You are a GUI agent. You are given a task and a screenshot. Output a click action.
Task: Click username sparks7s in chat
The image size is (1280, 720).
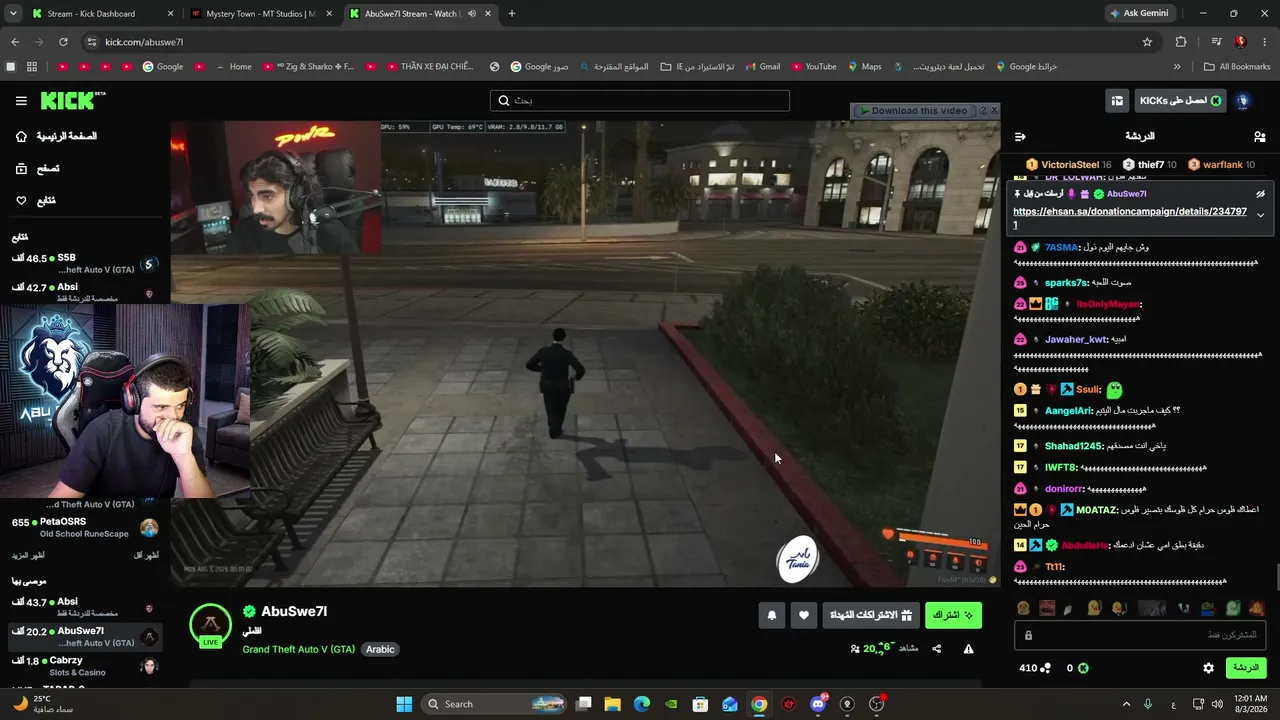click(1066, 283)
